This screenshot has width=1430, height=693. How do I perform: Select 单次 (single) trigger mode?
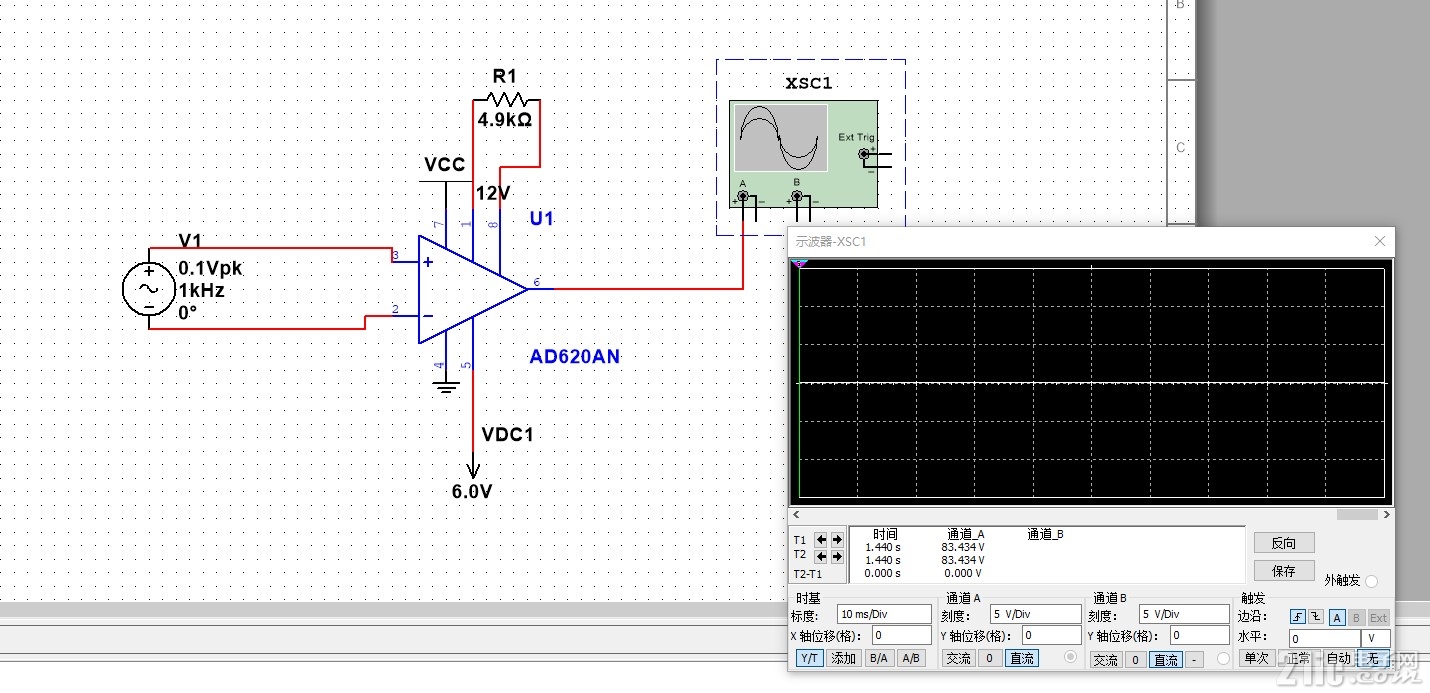click(1257, 658)
